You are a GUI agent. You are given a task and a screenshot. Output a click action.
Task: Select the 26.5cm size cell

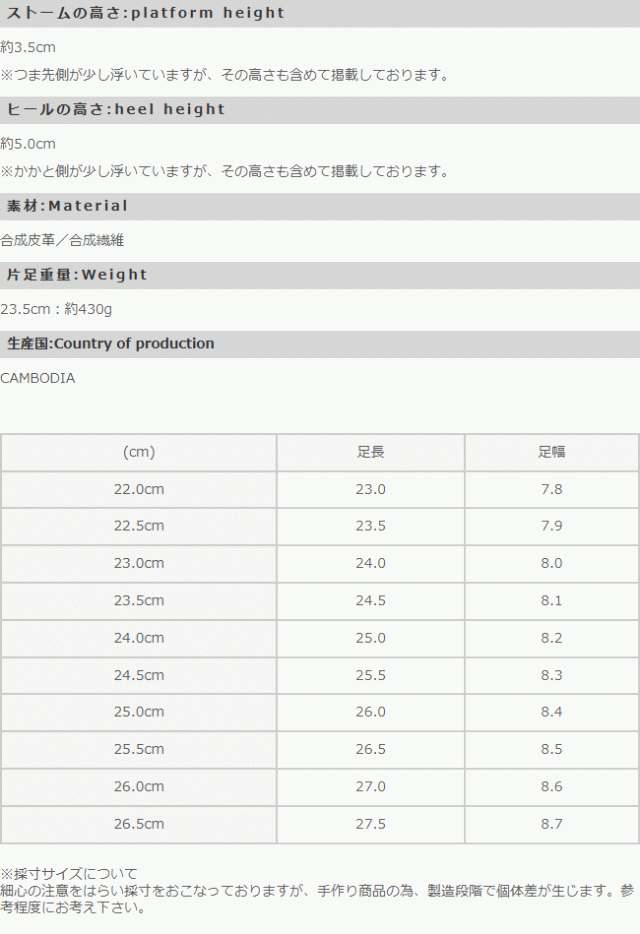(139, 824)
